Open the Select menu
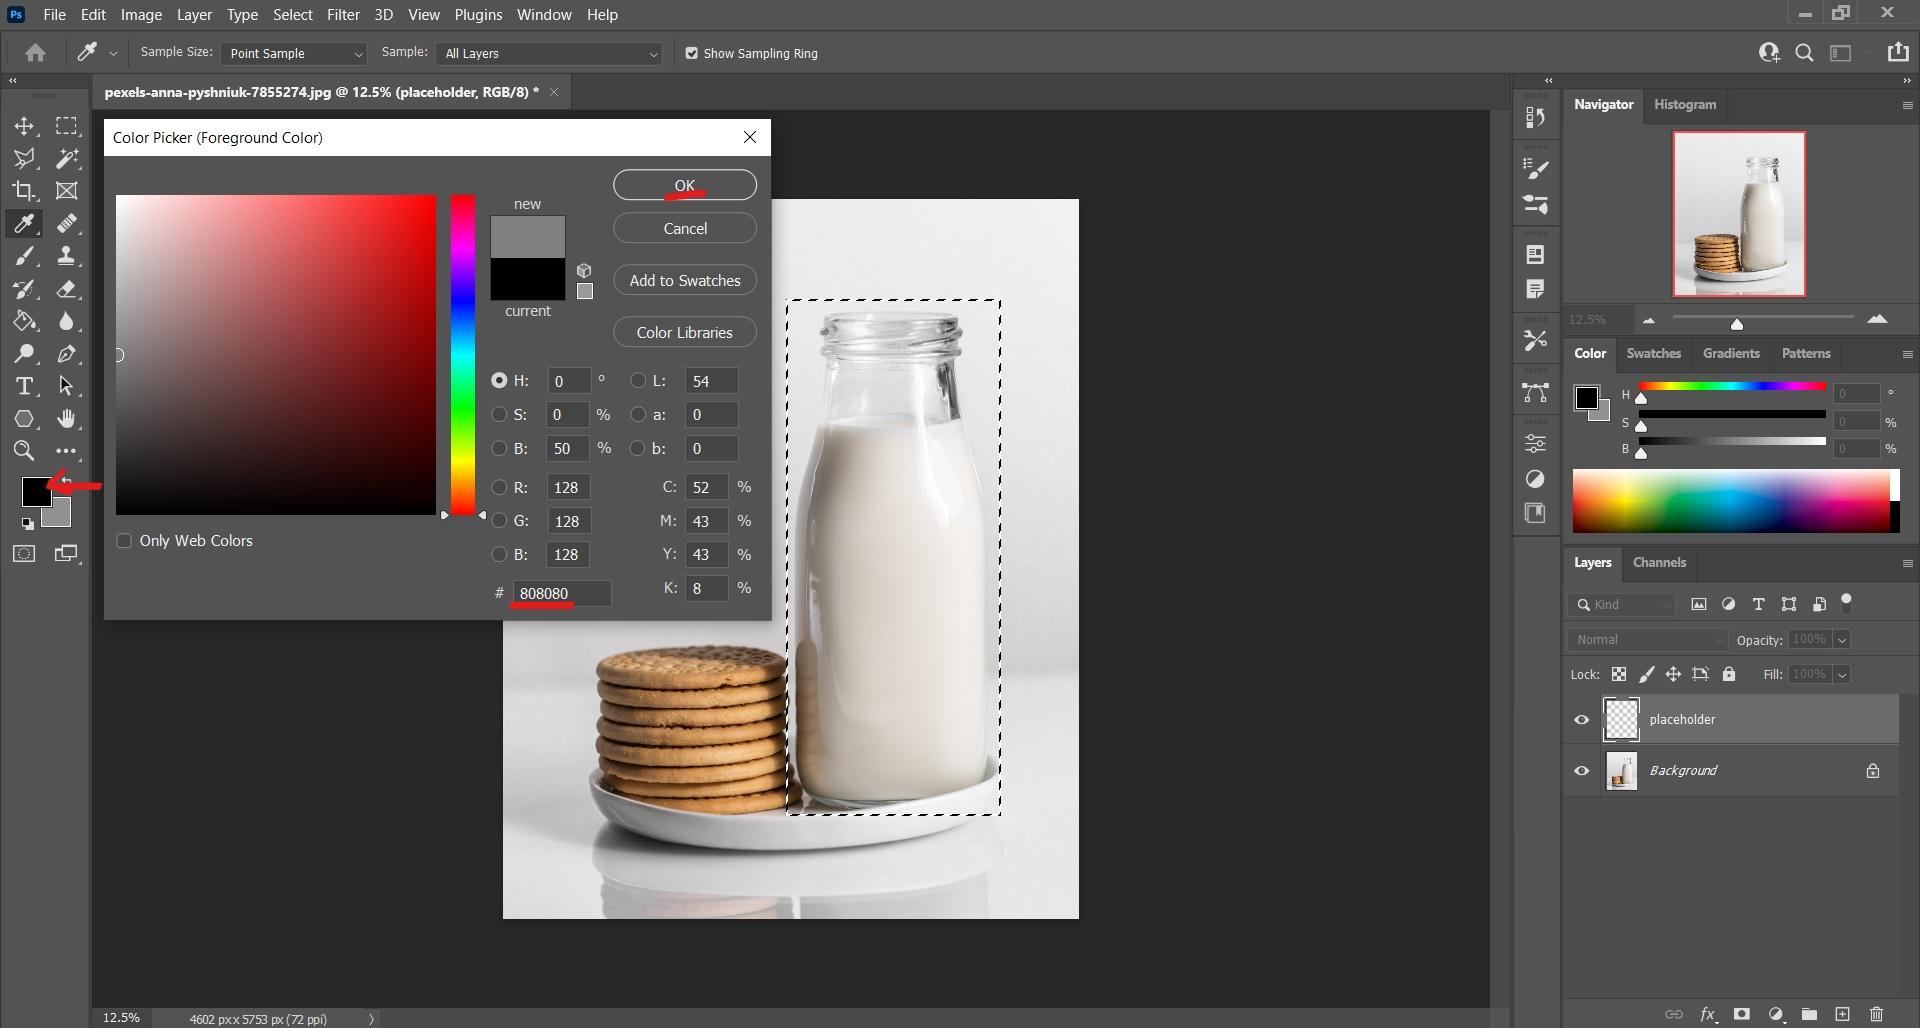1920x1028 pixels. pyautogui.click(x=293, y=15)
